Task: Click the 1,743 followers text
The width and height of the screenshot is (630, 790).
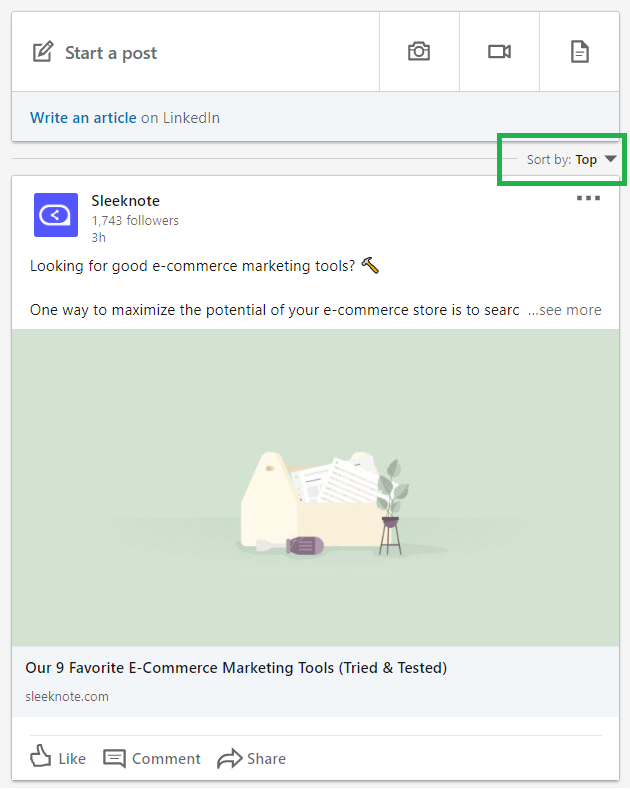Action: (x=135, y=220)
